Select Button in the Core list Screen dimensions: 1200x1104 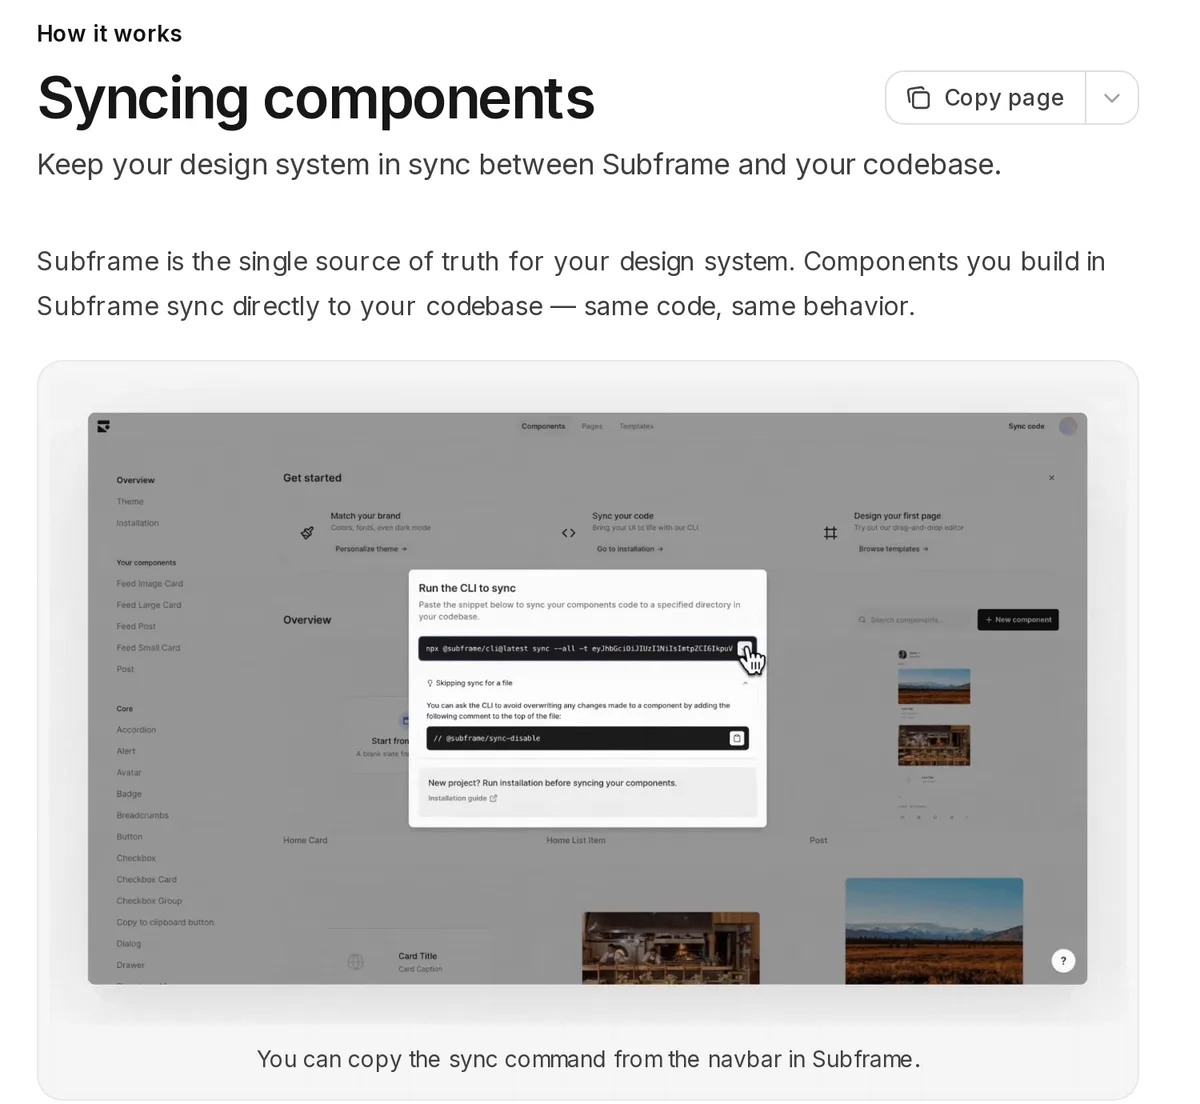(129, 837)
